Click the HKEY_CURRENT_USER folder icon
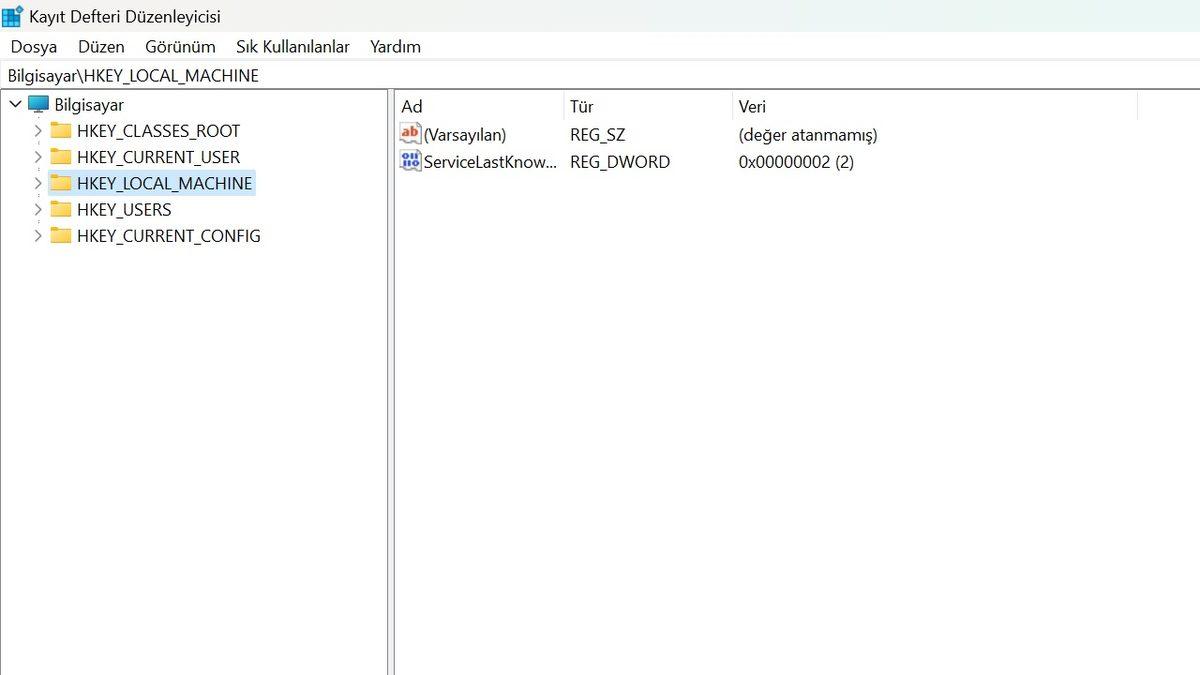Screen dimensions: 1200x675 (62, 157)
